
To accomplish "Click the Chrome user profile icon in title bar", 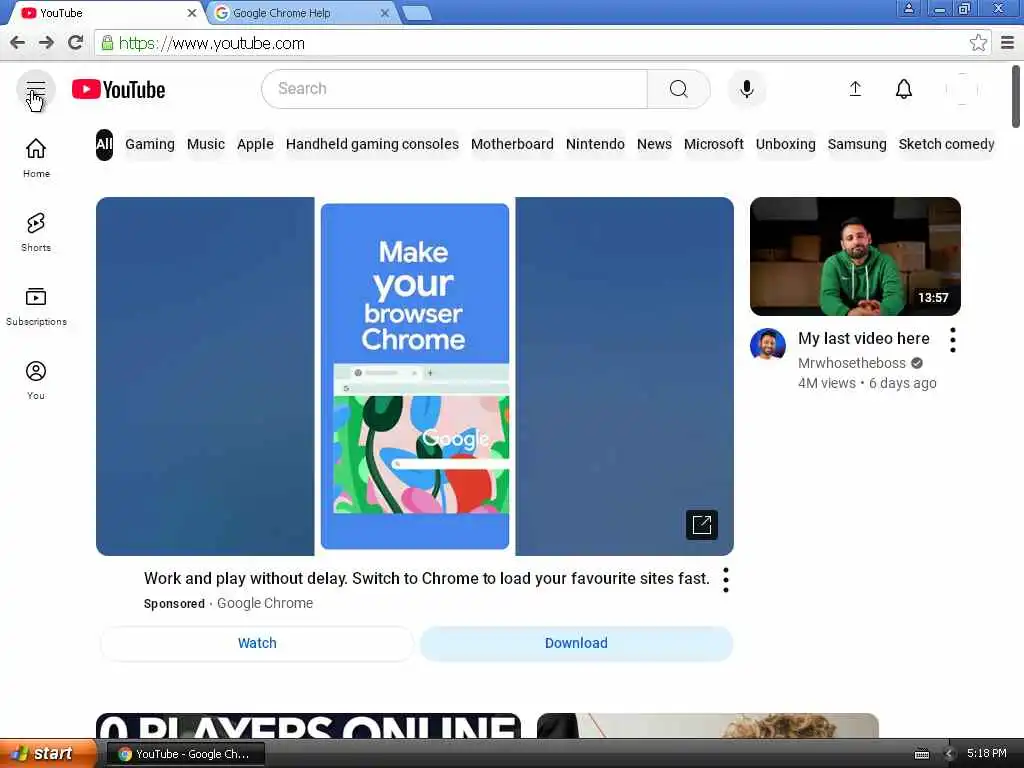I will [x=908, y=9].
